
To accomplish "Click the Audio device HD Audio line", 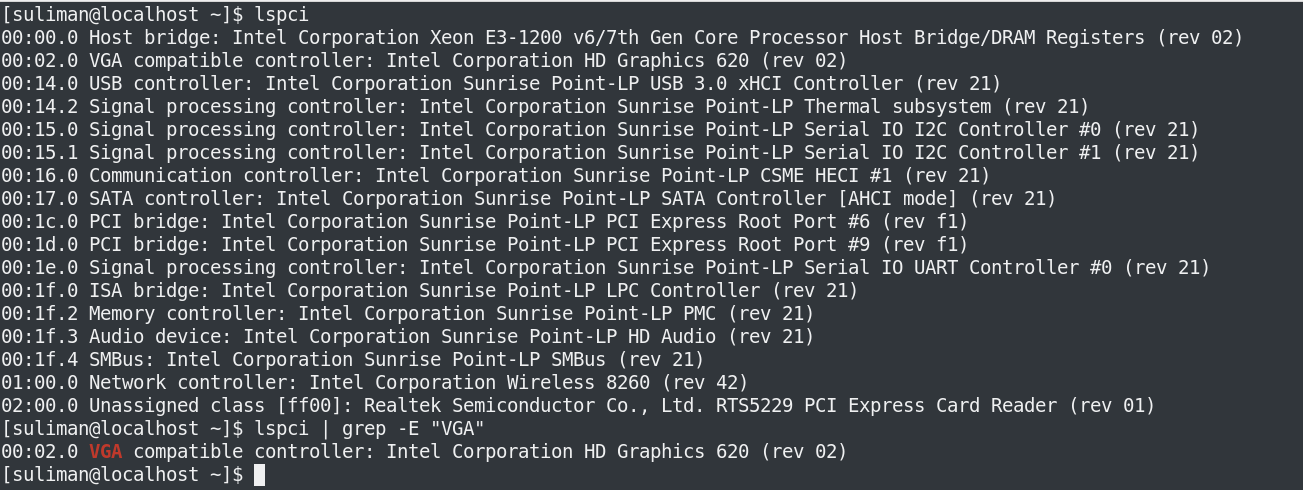I will (x=407, y=336).
